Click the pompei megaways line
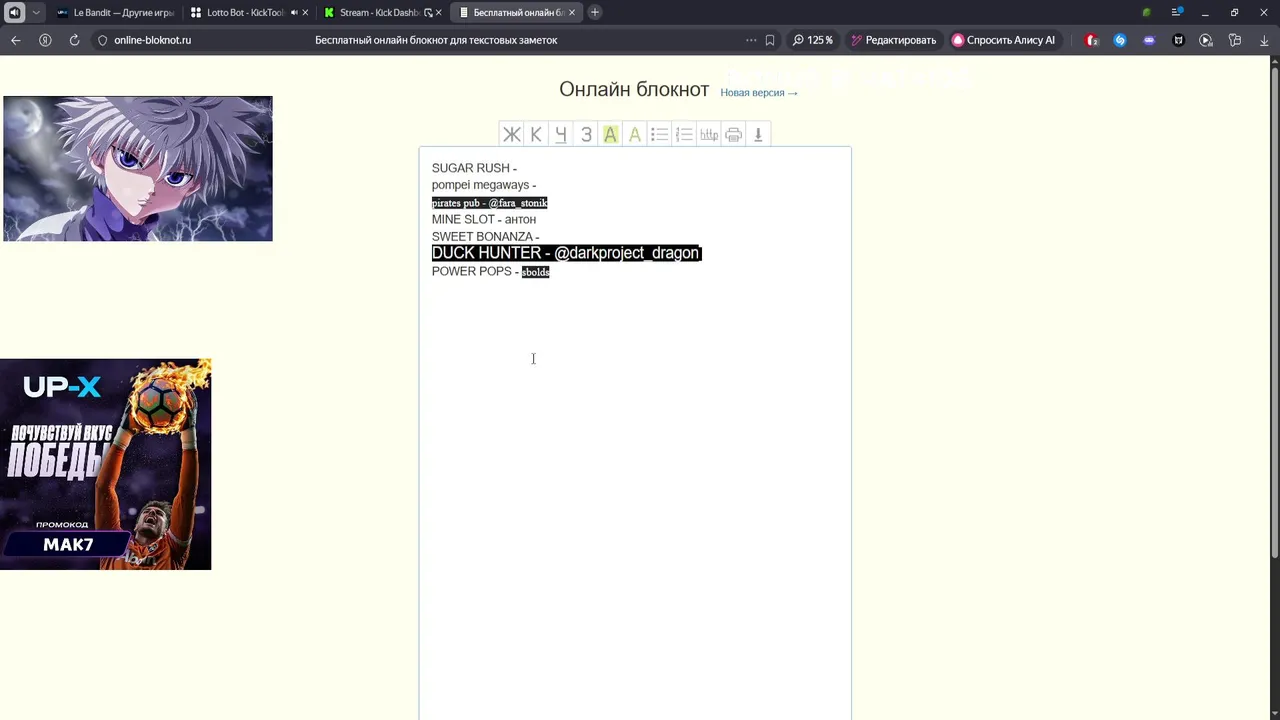1280x720 pixels. [484, 185]
